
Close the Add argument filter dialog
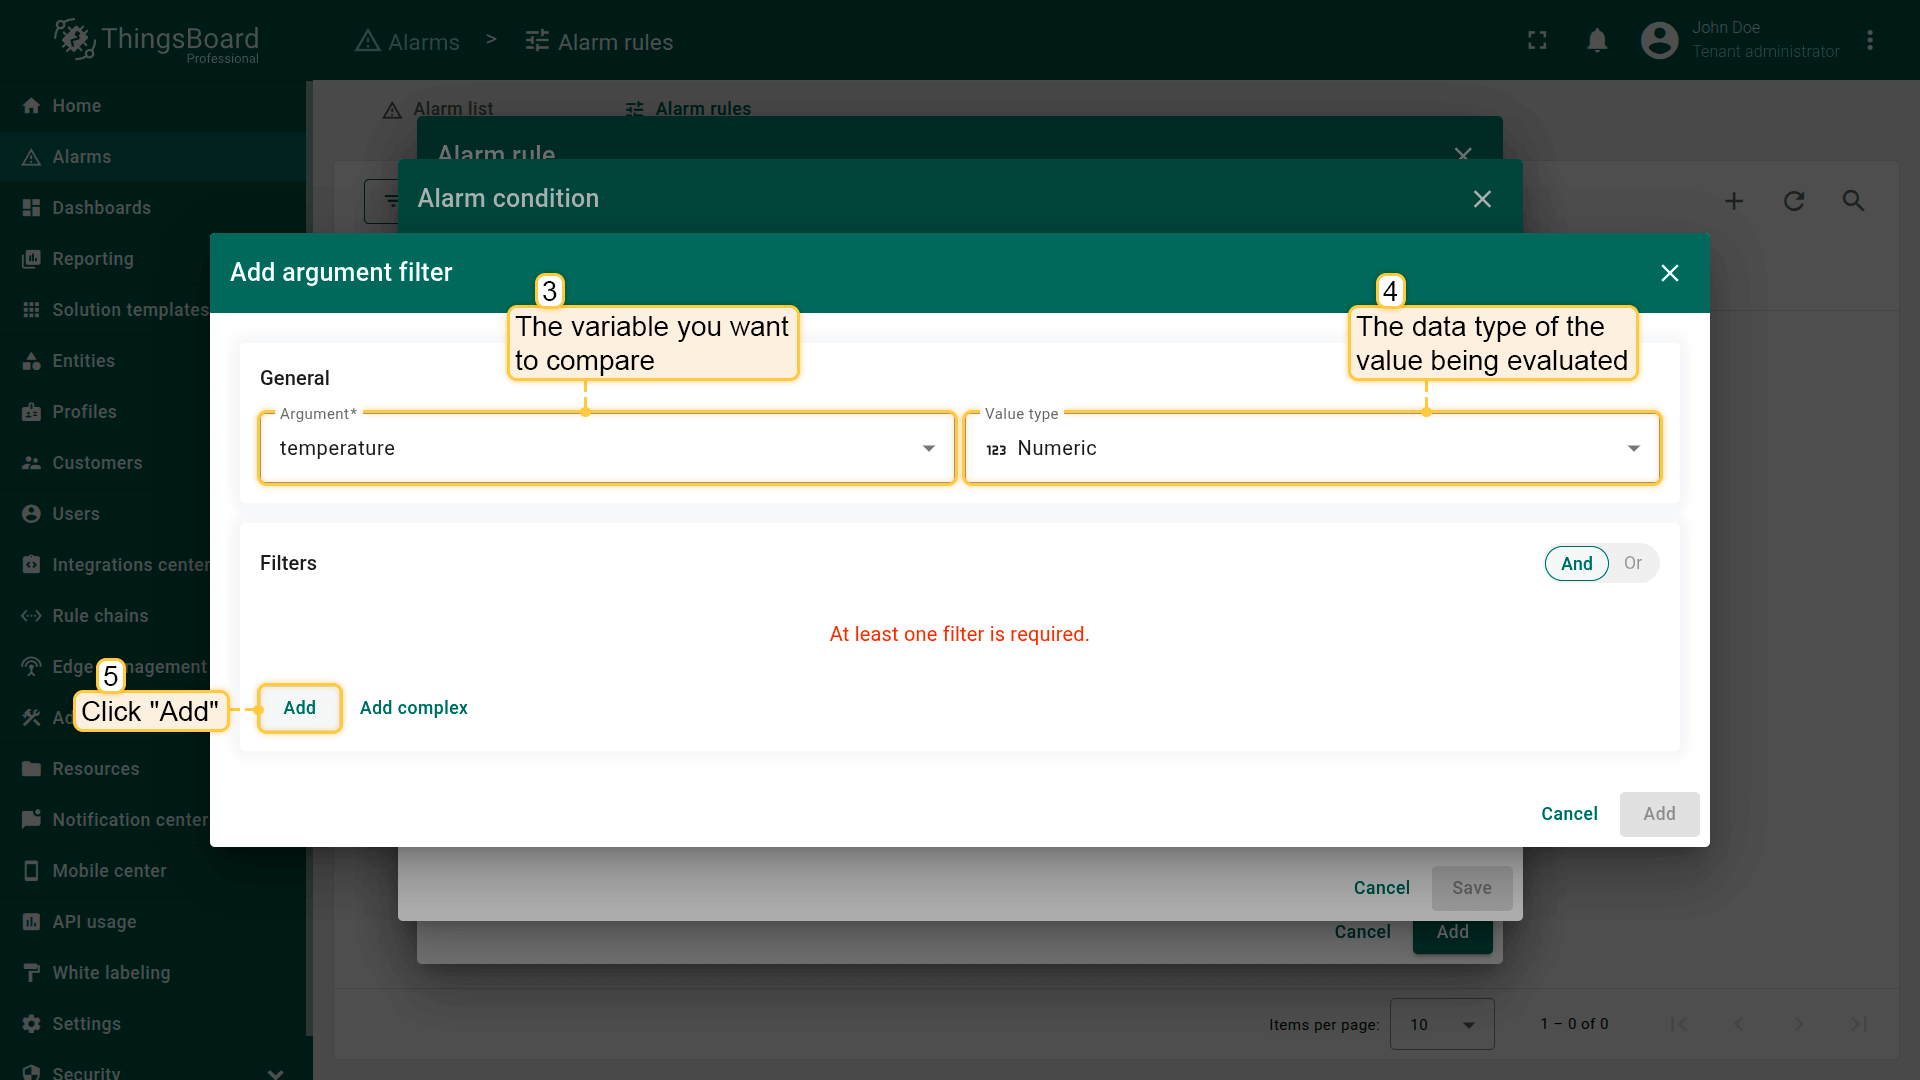pyautogui.click(x=1669, y=273)
